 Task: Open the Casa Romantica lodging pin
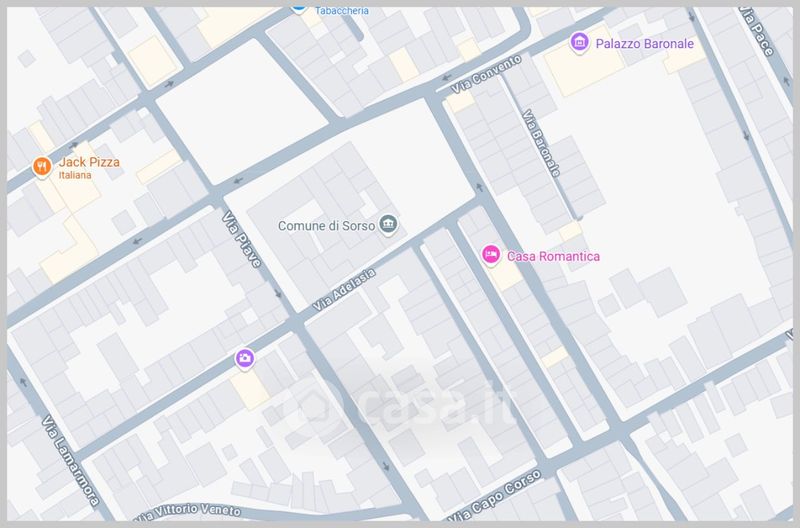pos(491,255)
